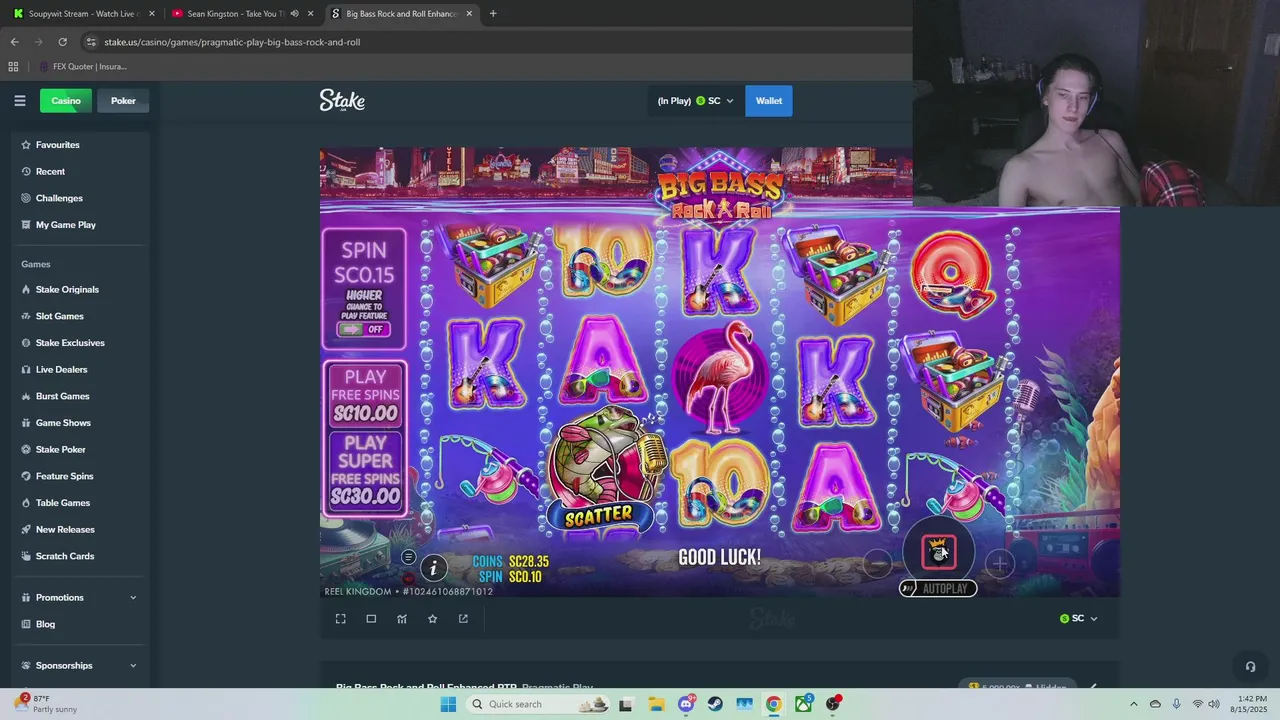Screen dimensions: 1280x720
Task: Increase the bet with plus button
Action: (1000, 564)
